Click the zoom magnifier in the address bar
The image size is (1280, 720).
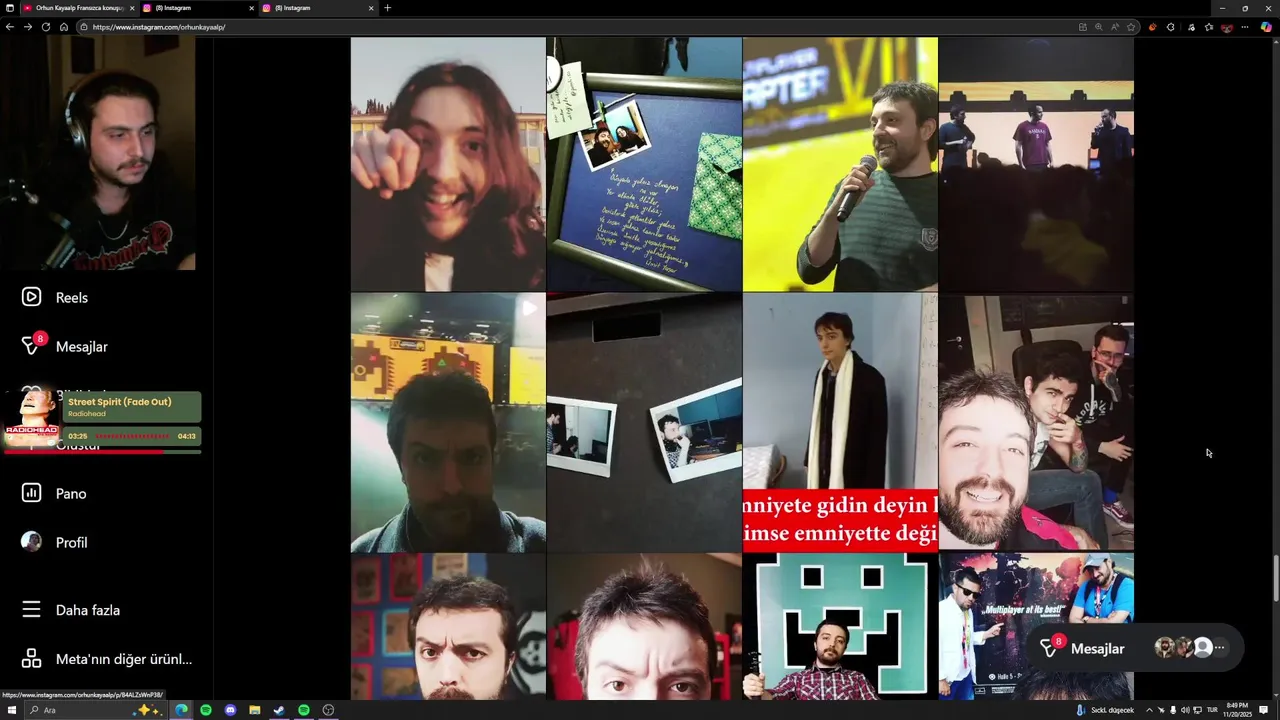coord(1099,27)
